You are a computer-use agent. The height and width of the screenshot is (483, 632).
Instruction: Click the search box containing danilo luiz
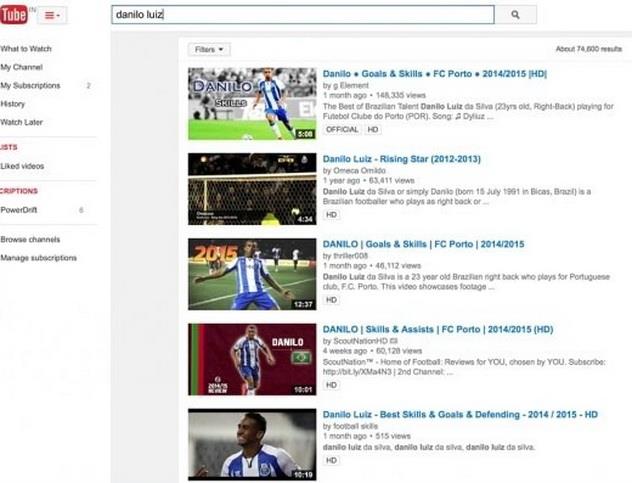click(300, 15)
